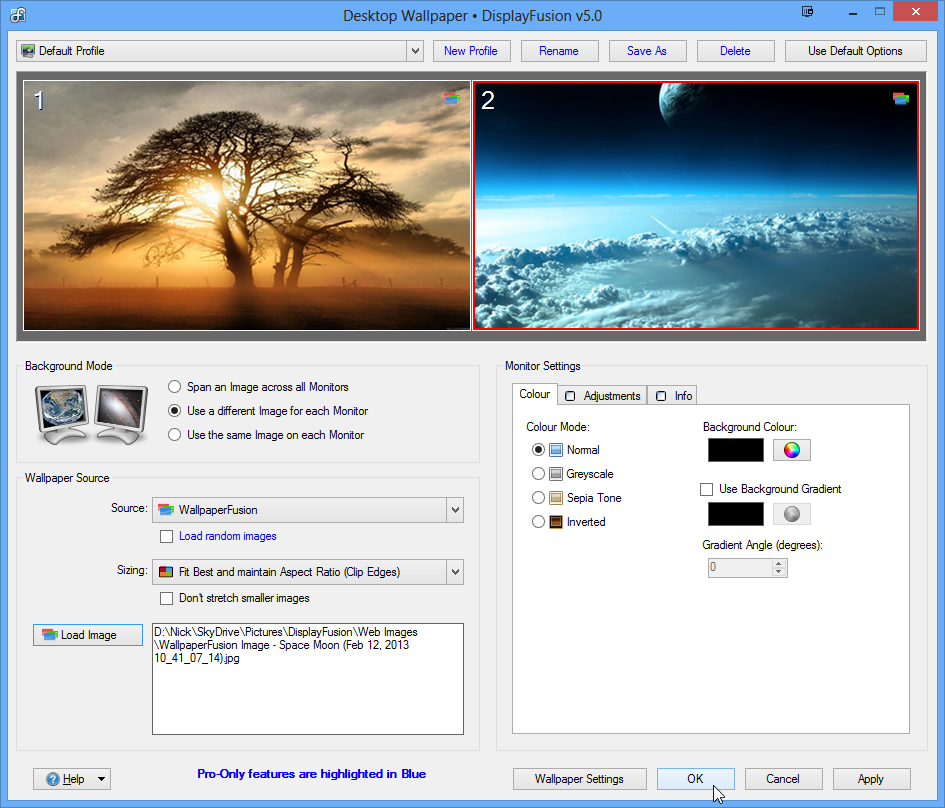Click the Save As button

(x=647, y=51)
